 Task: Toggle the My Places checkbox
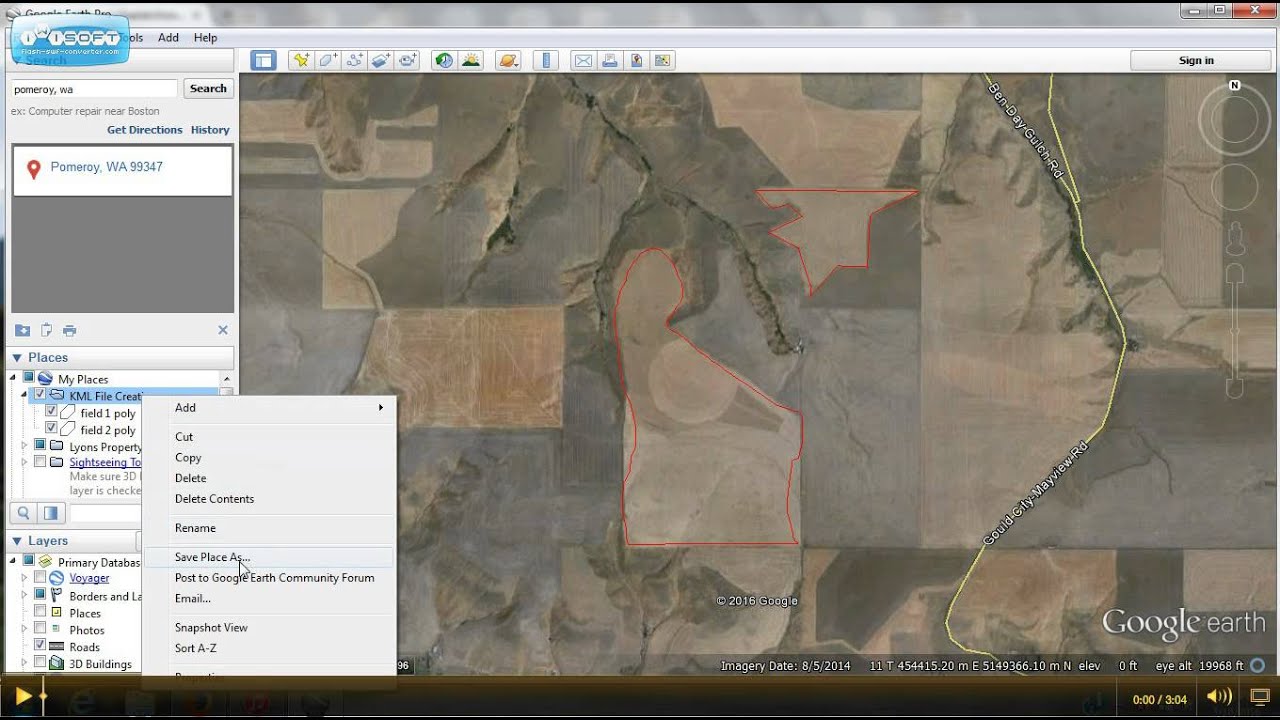(29, 378)
